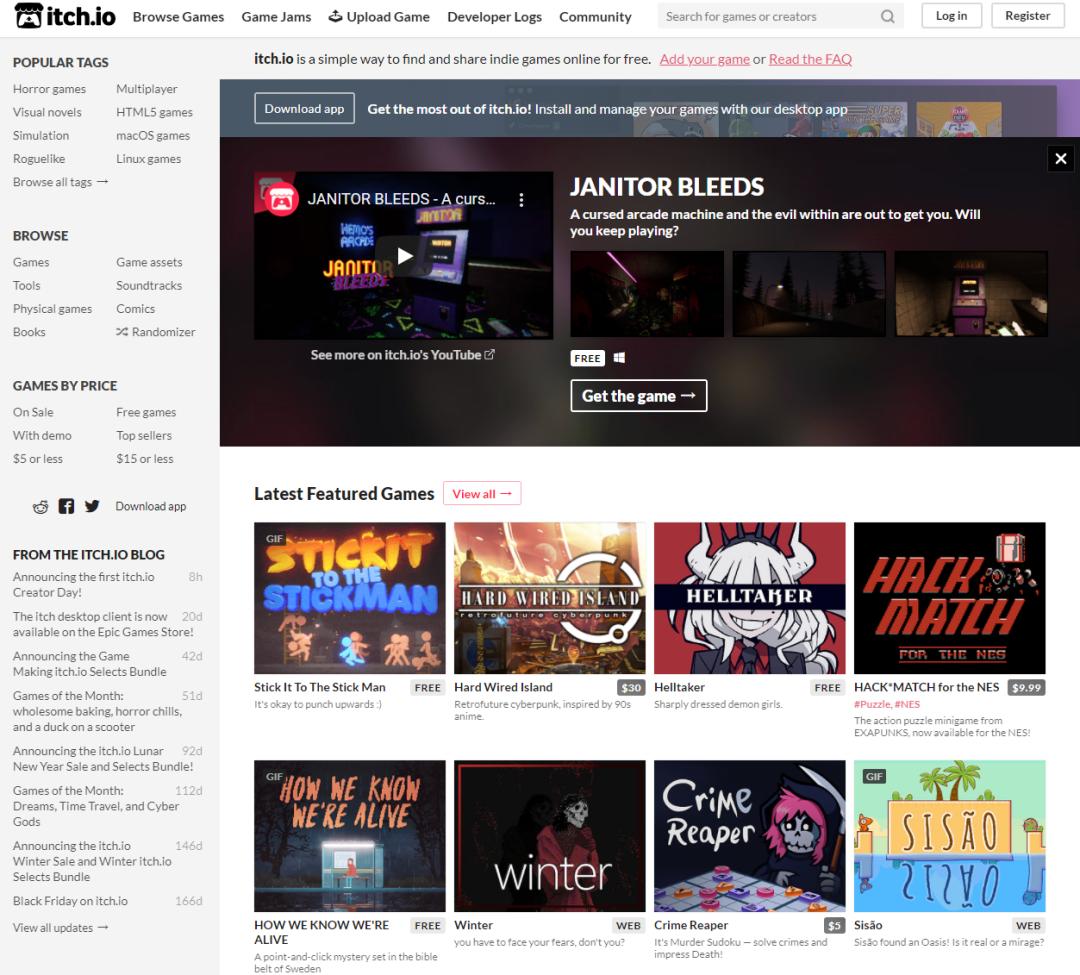Select Roguelike tag

coord(39,159)
